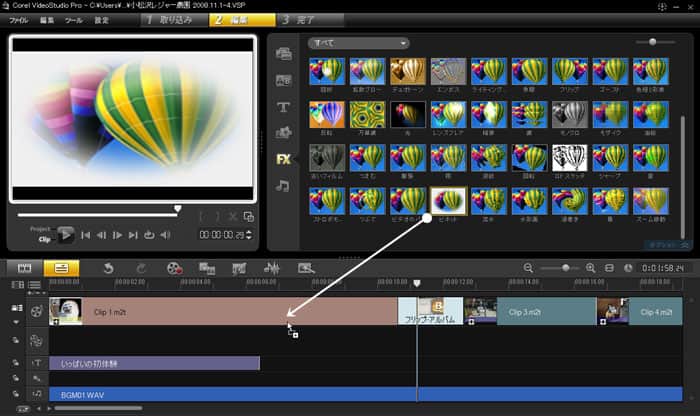Switch to Timeline view

click(x=61, y=268)
